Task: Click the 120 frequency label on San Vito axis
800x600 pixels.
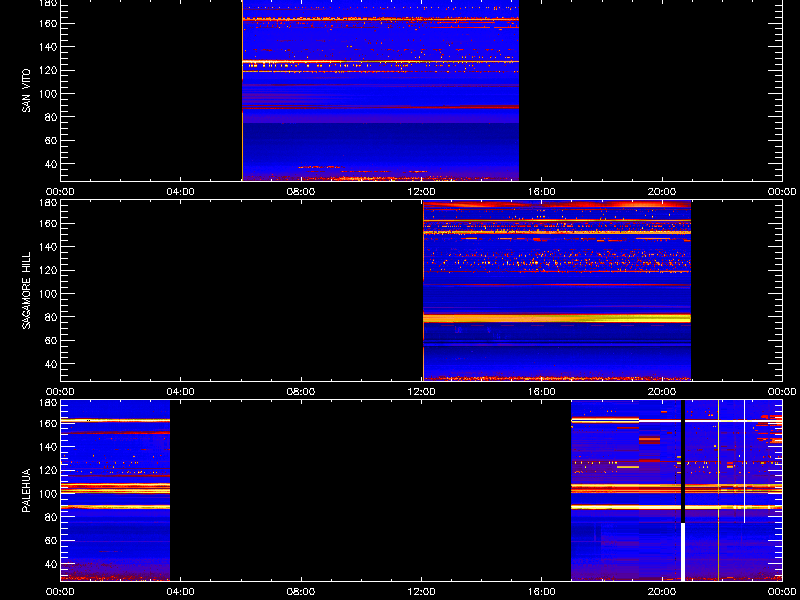Action: point(49,70)
